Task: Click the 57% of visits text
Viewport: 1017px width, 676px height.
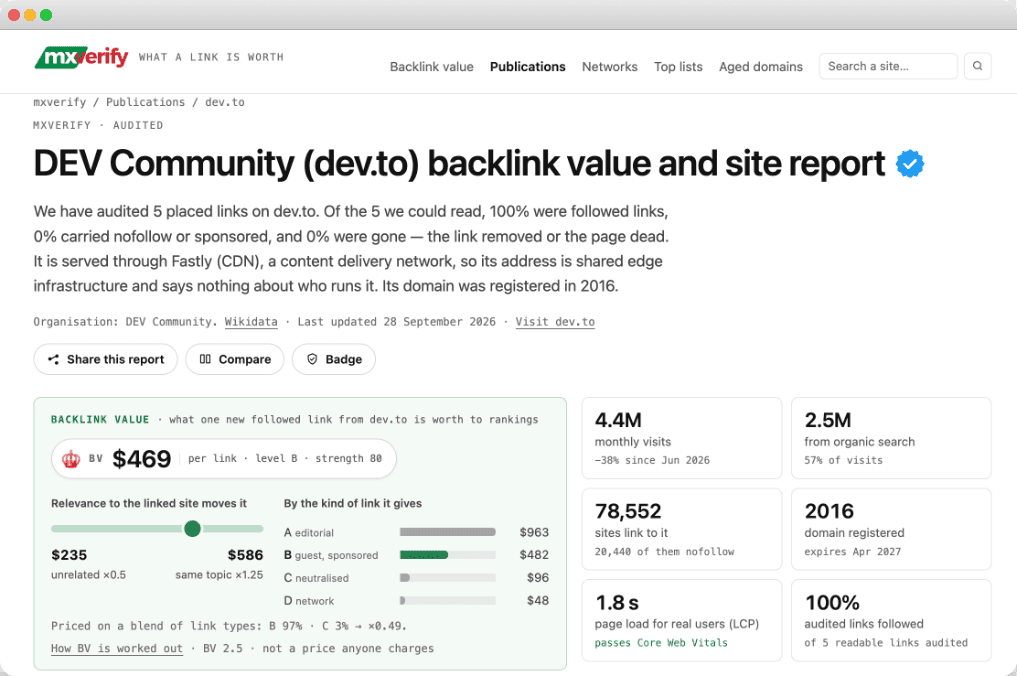Action: (x=843, y=460)
